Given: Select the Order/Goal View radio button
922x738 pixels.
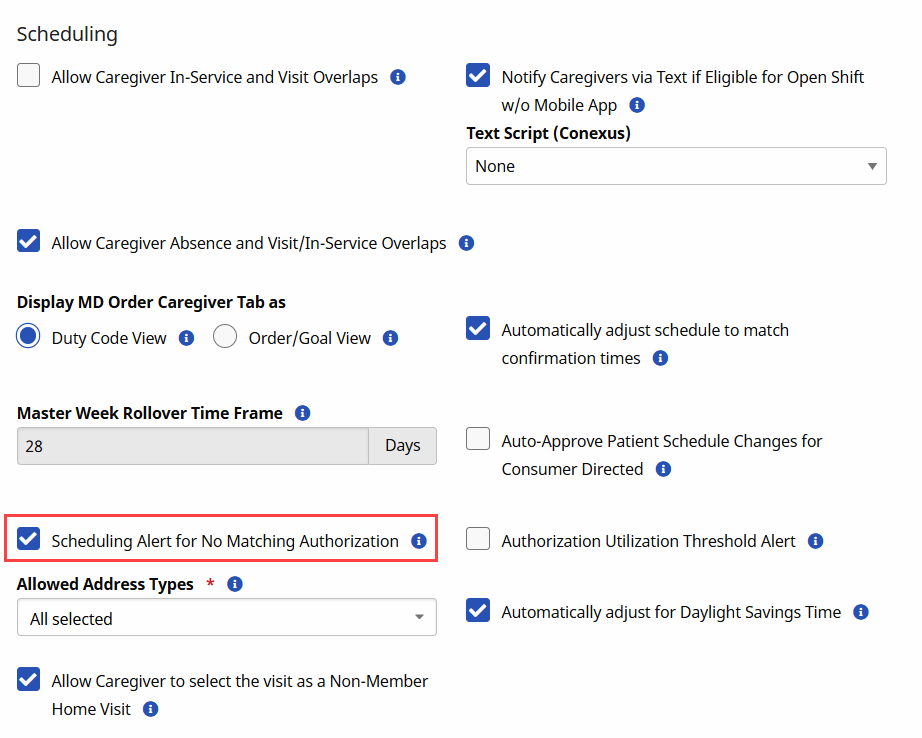Looking at the screenshot, I should [x=225, y=337].
